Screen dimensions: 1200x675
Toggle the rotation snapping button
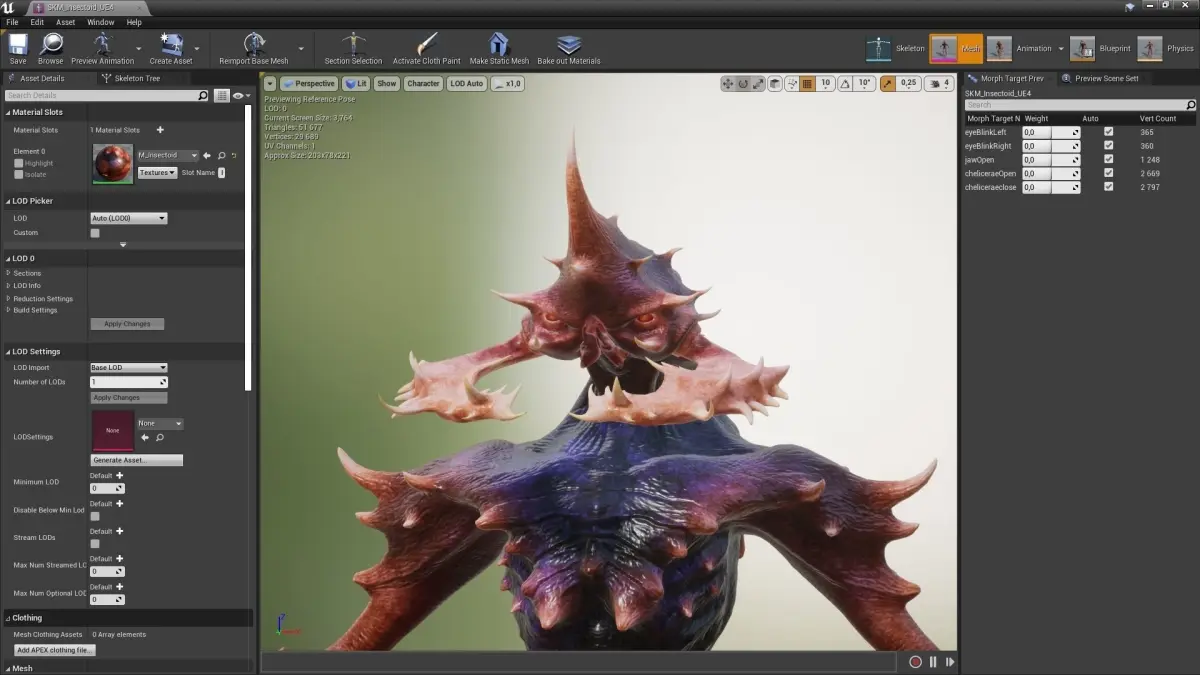tap(846, 84)
